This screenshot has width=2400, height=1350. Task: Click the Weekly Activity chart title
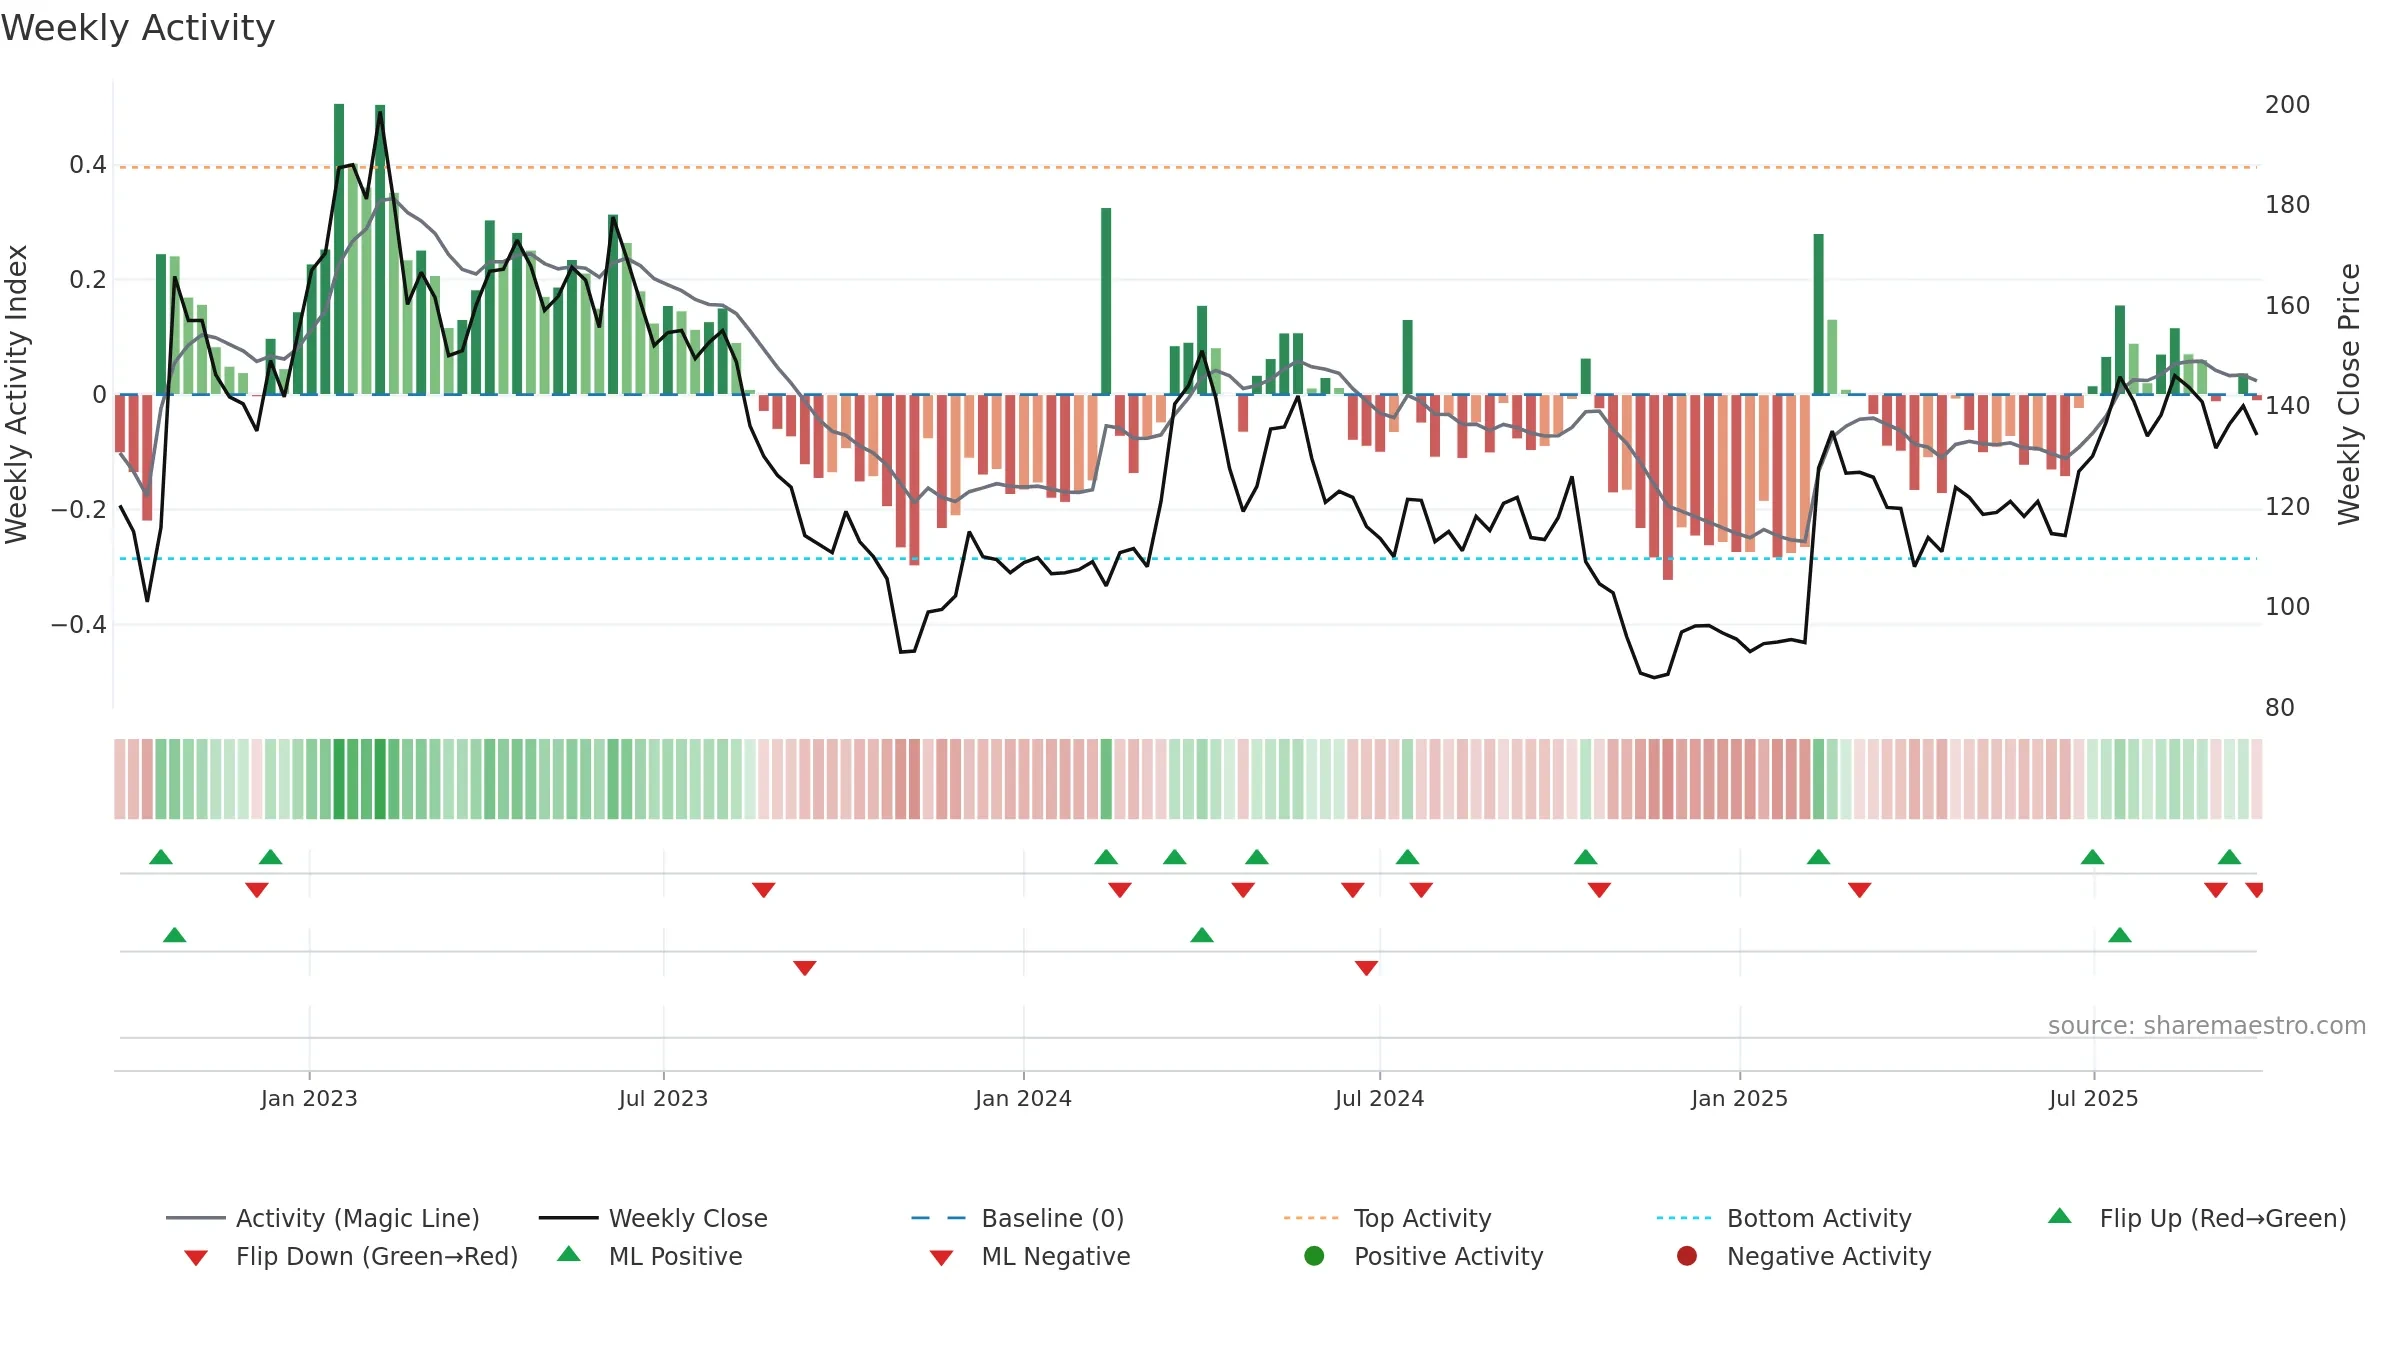(x=138, y=28)
